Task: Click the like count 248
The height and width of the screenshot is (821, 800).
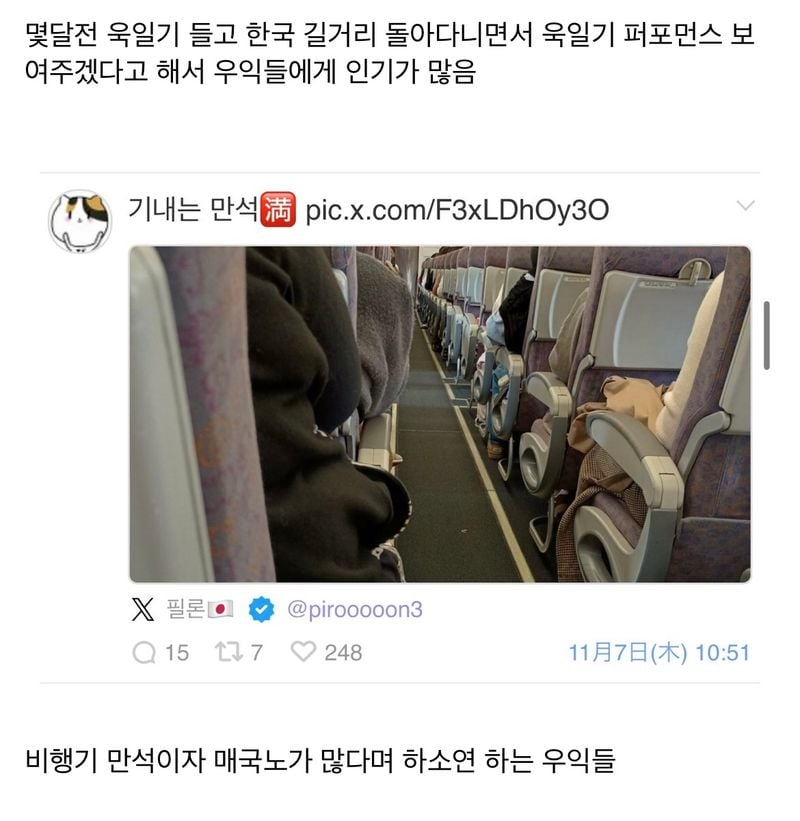Action: pos(343,653)
